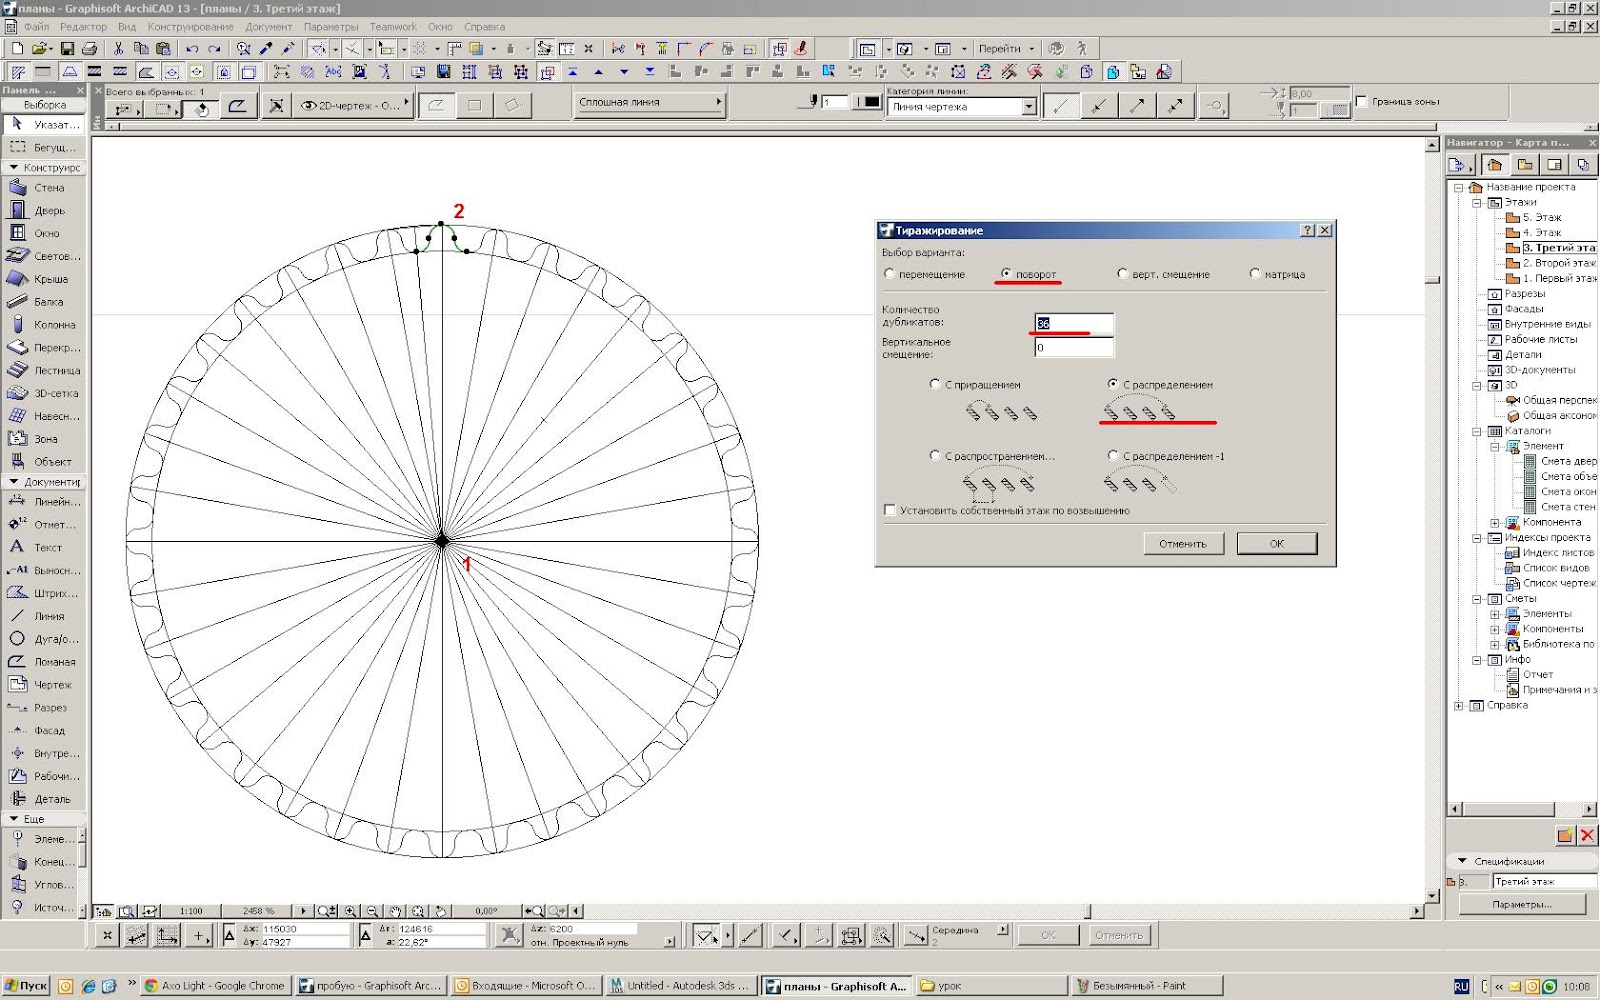Viewport: 1600px width, 1000px height.
Task: Select the поворот radio option
Action: point(1006,274)
